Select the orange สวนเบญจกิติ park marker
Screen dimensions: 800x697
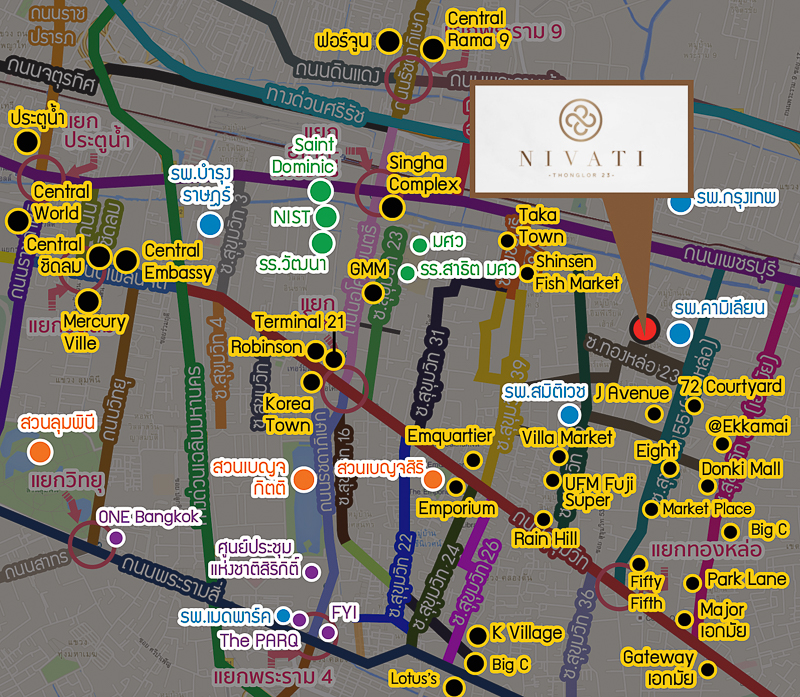point(298,479)
